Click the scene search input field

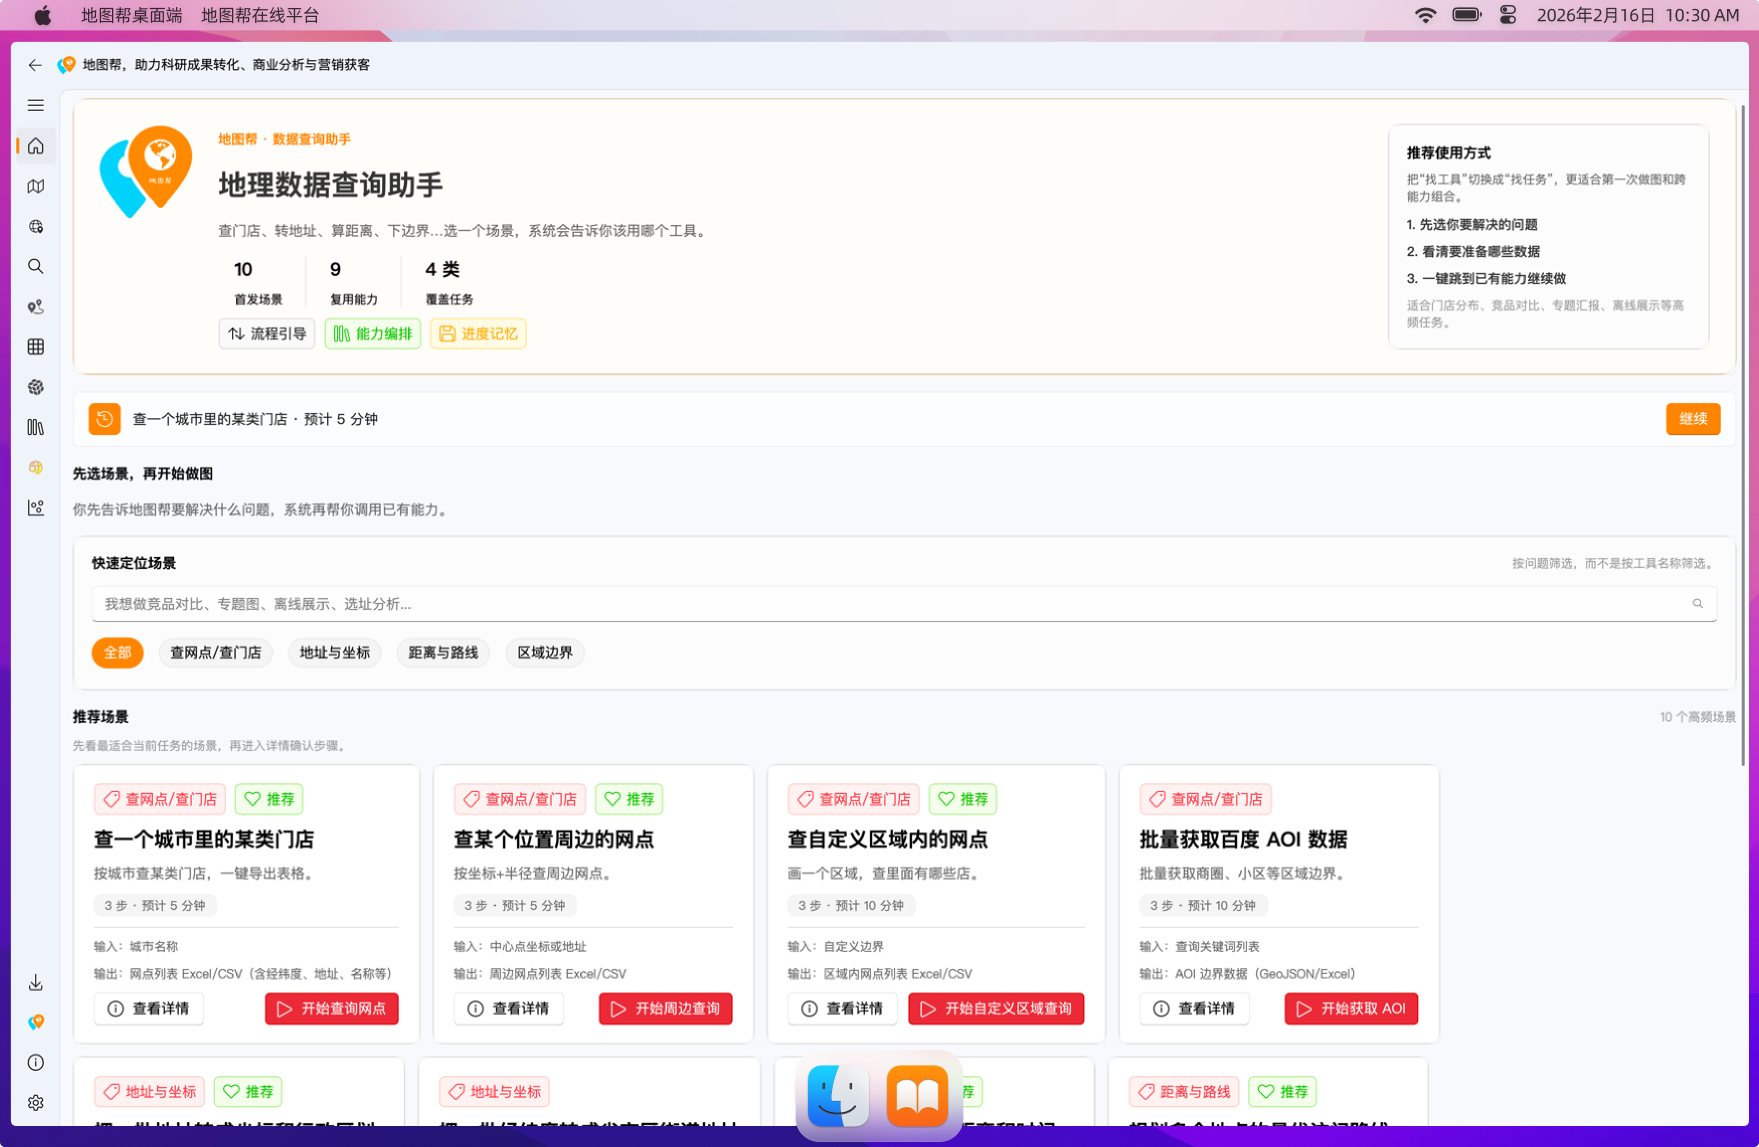pos(890,604)
